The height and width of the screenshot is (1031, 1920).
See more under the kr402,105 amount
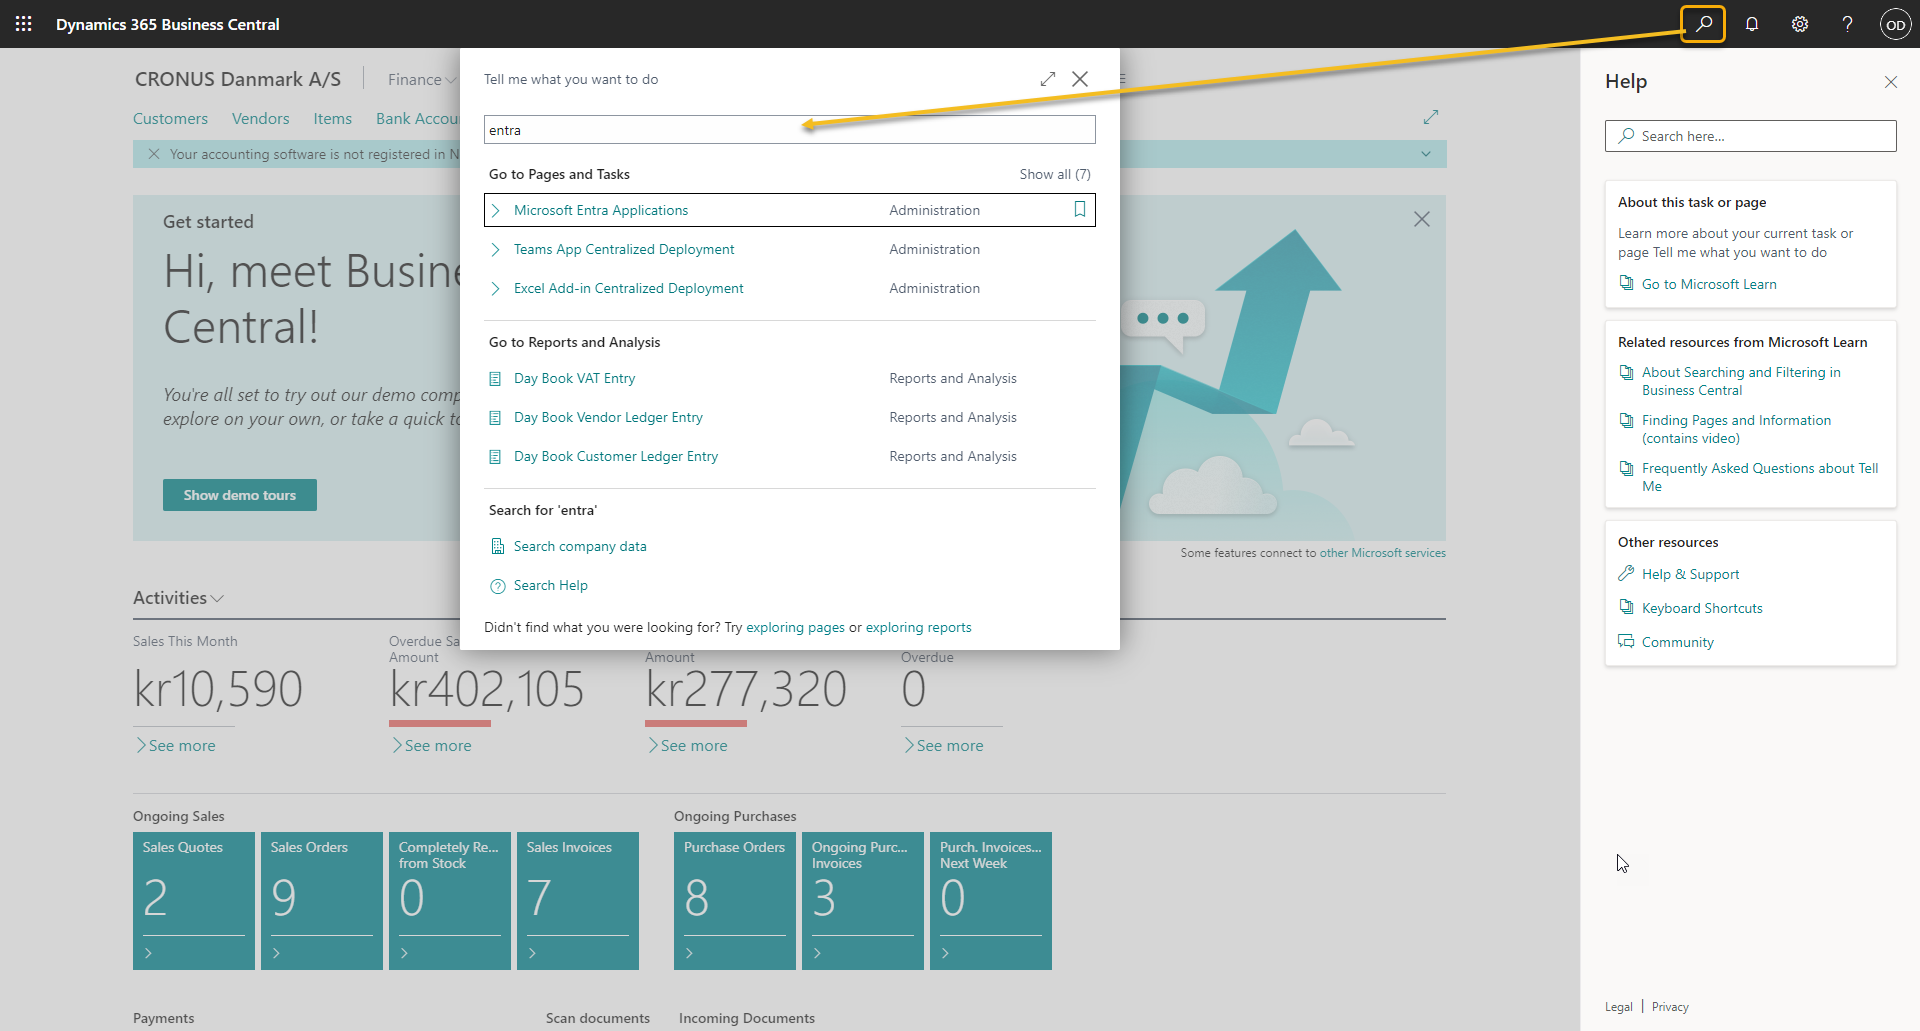pyautogui.click(x=432, y=745)
